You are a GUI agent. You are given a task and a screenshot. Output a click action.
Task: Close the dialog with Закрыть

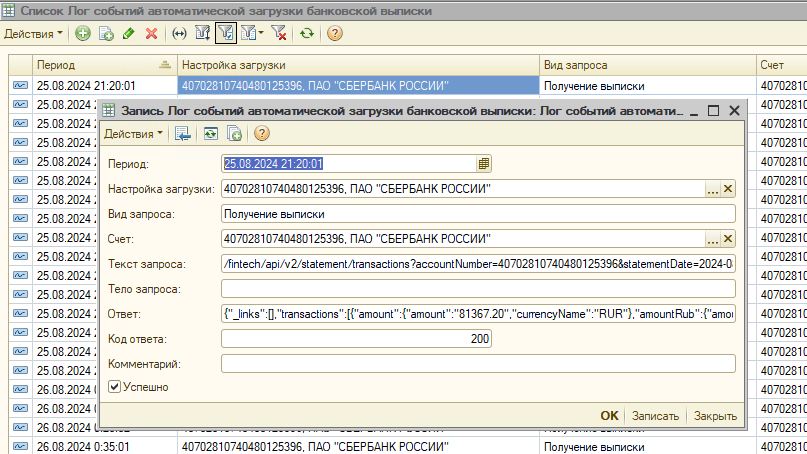[715, 416]
